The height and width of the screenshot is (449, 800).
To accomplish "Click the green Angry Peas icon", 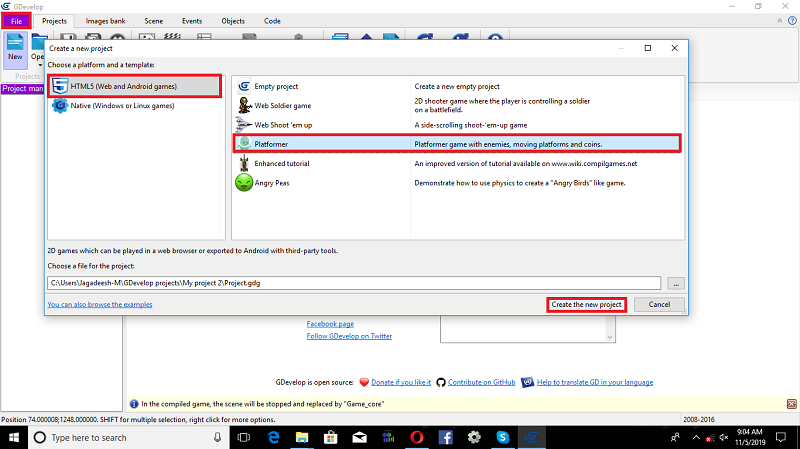I will point(244,183).
